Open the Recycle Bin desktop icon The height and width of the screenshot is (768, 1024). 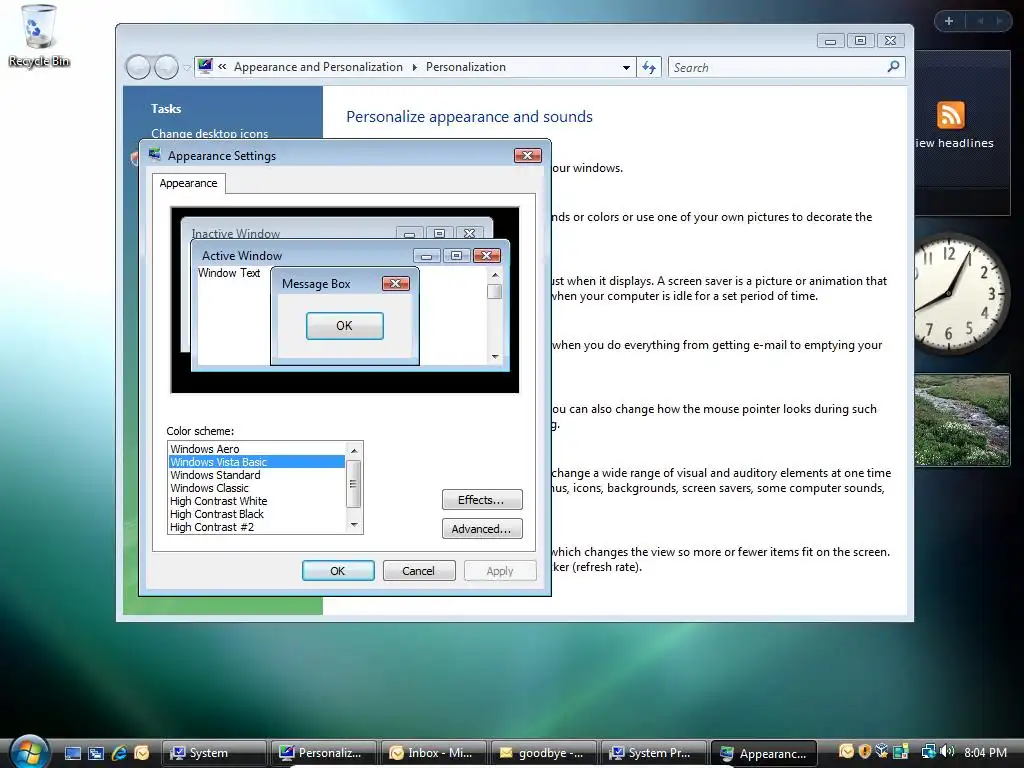tap(39, 36)
